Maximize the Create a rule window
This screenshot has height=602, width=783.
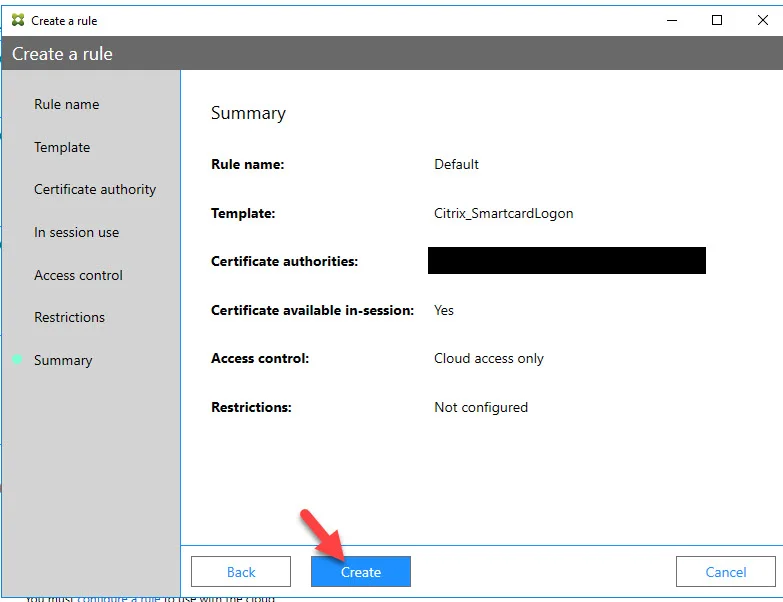coord(717,20)
